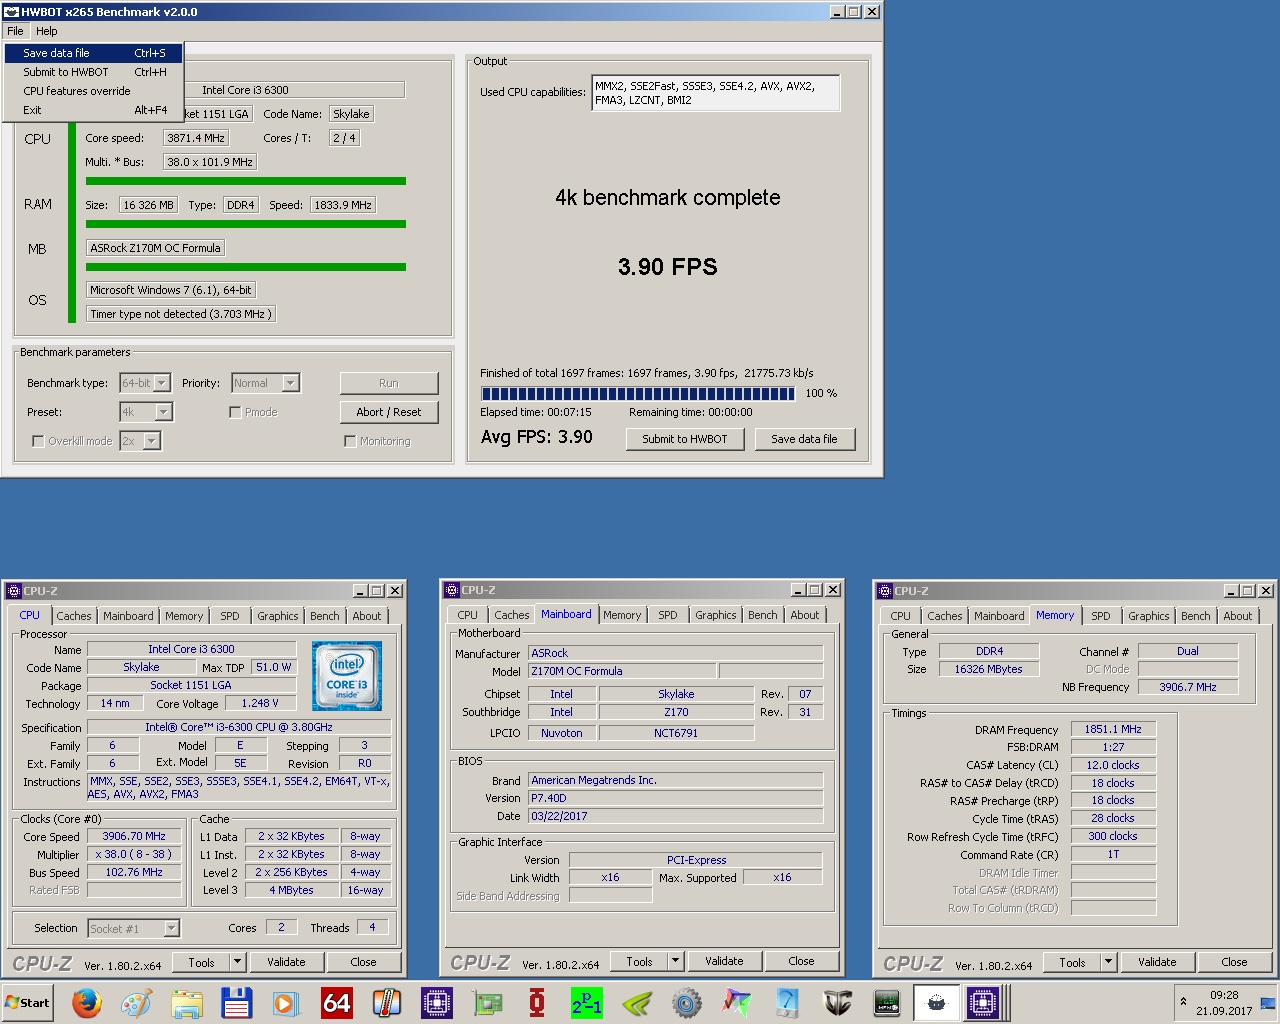Click the Used CPU capabilities text box
The image size is (1280, 1024).
pyautogui.click(x=715, y=93)
